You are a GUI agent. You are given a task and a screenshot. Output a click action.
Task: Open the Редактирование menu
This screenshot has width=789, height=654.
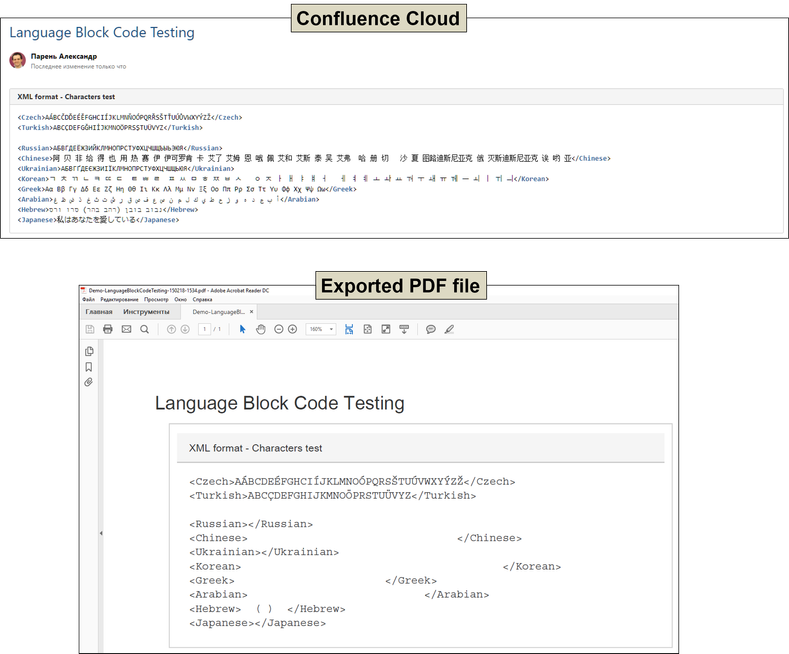(119, 299)
